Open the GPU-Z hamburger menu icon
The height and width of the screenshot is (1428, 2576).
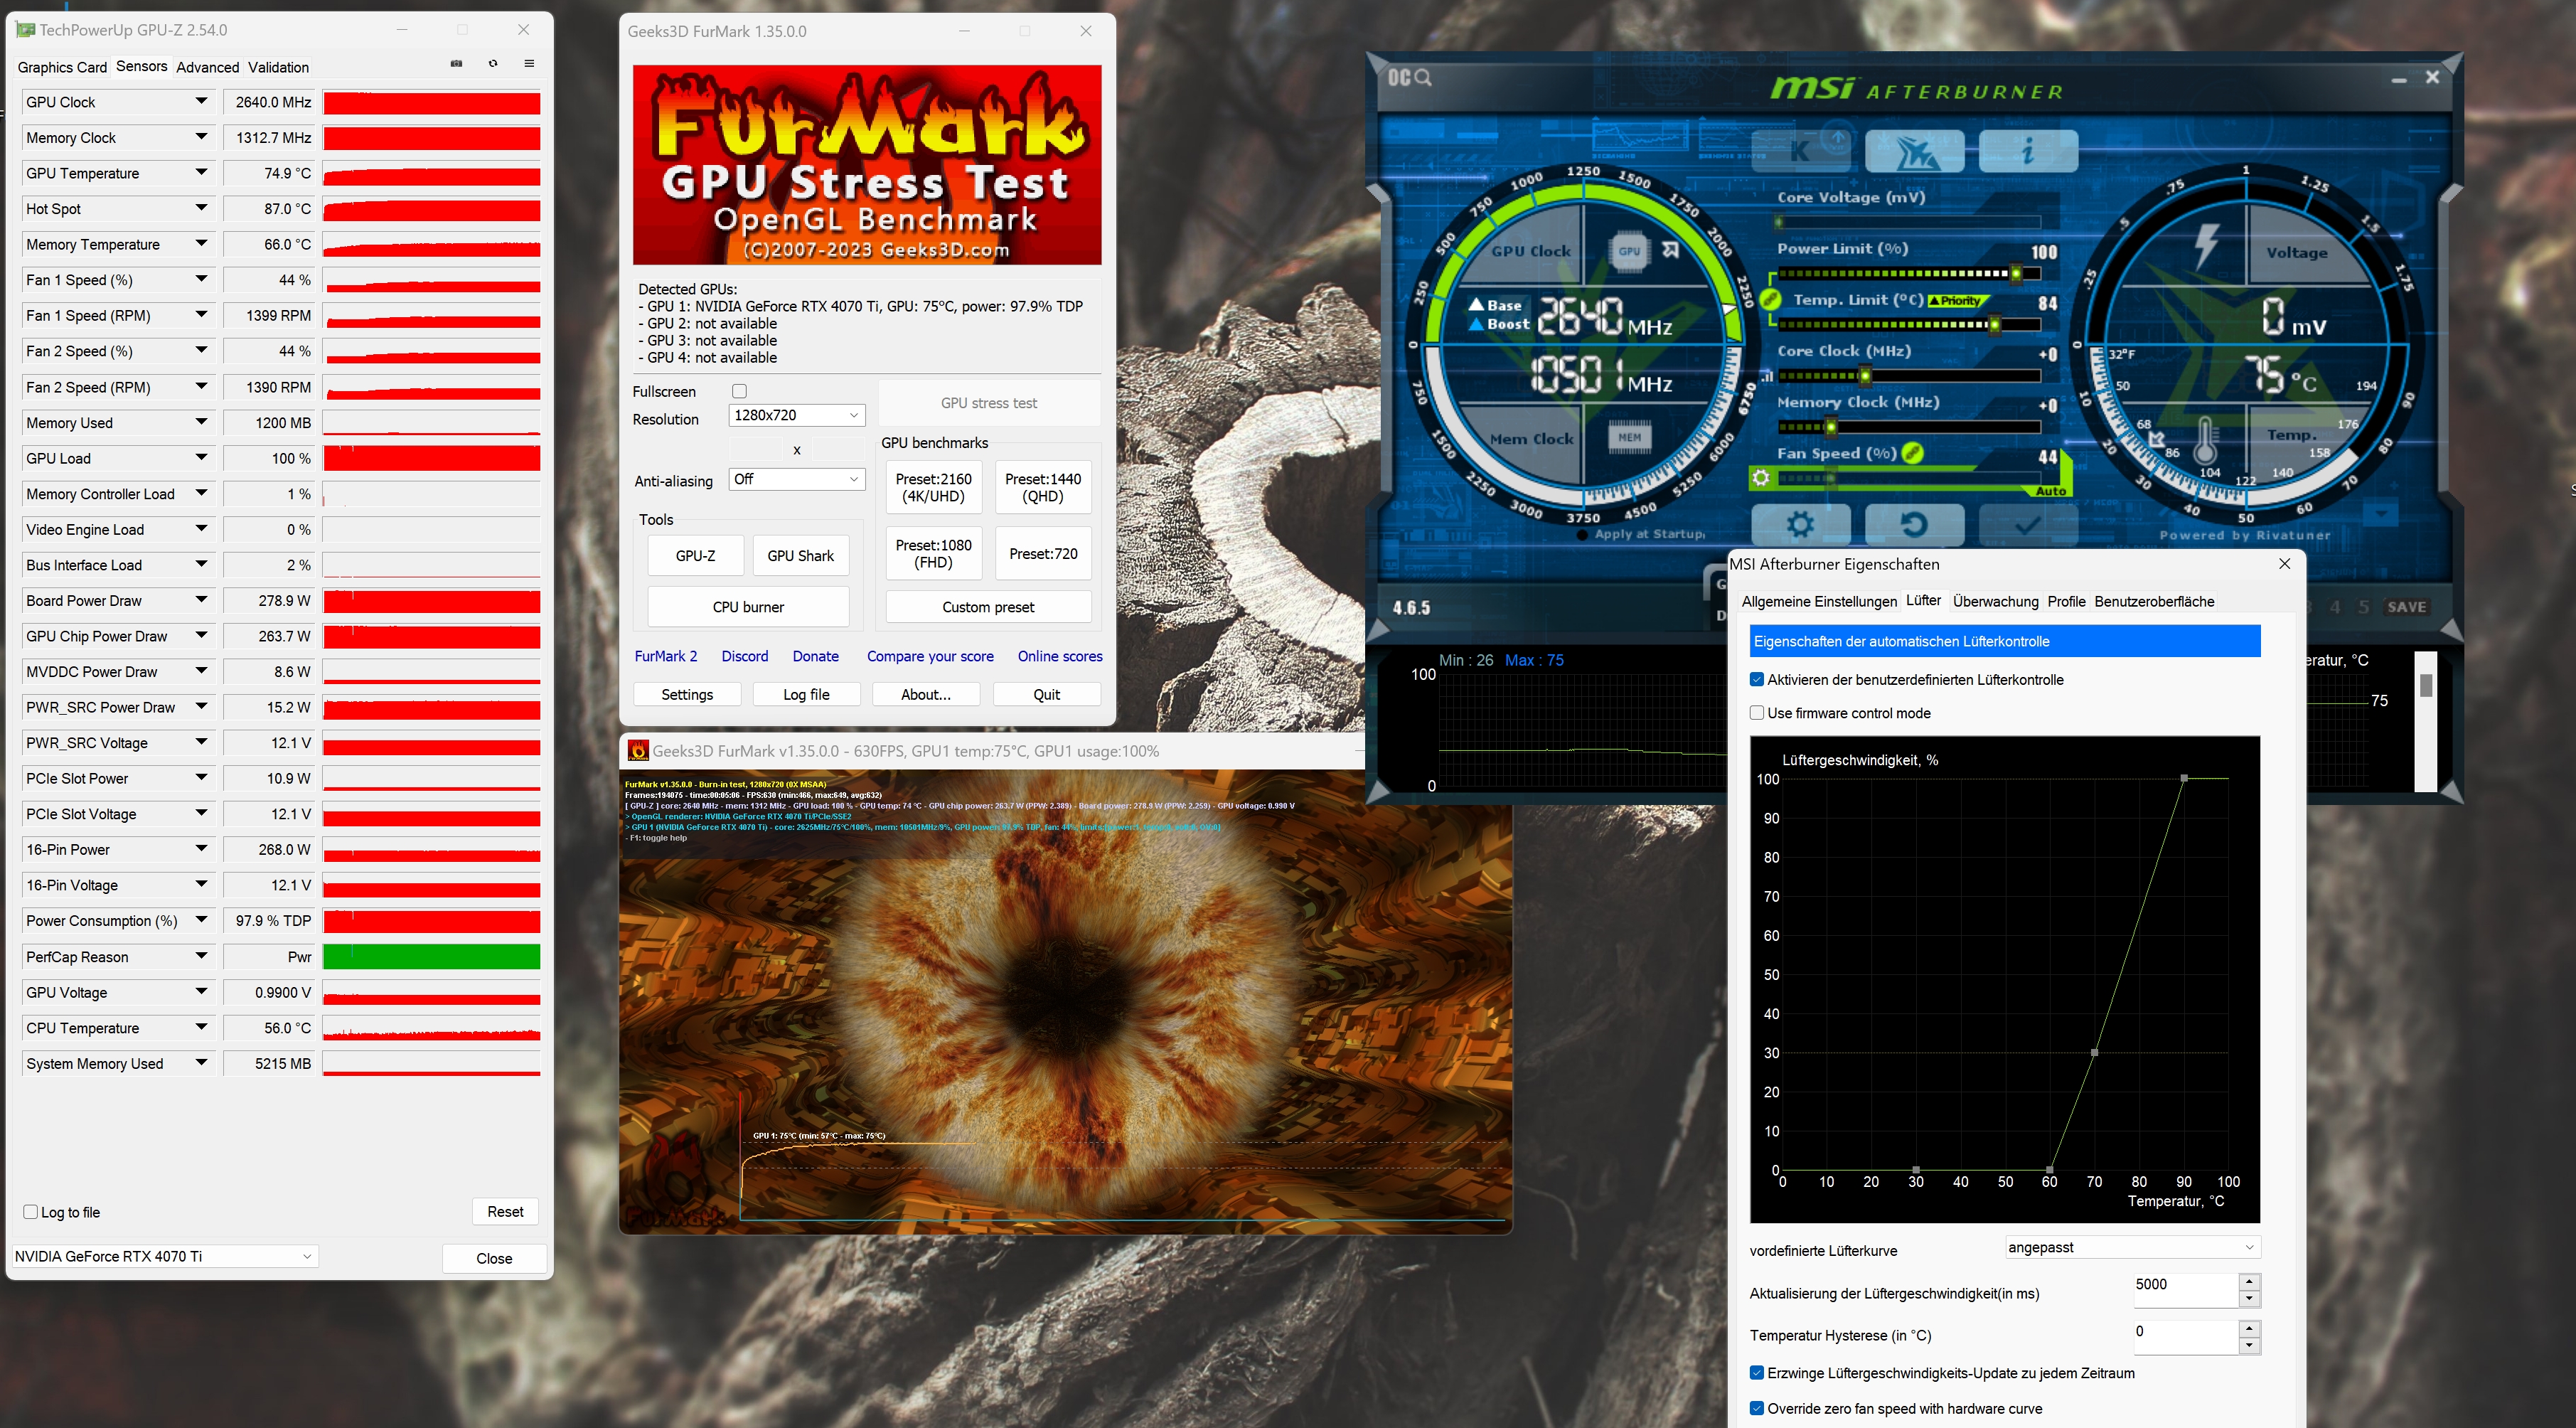click(x=529, y=64)
